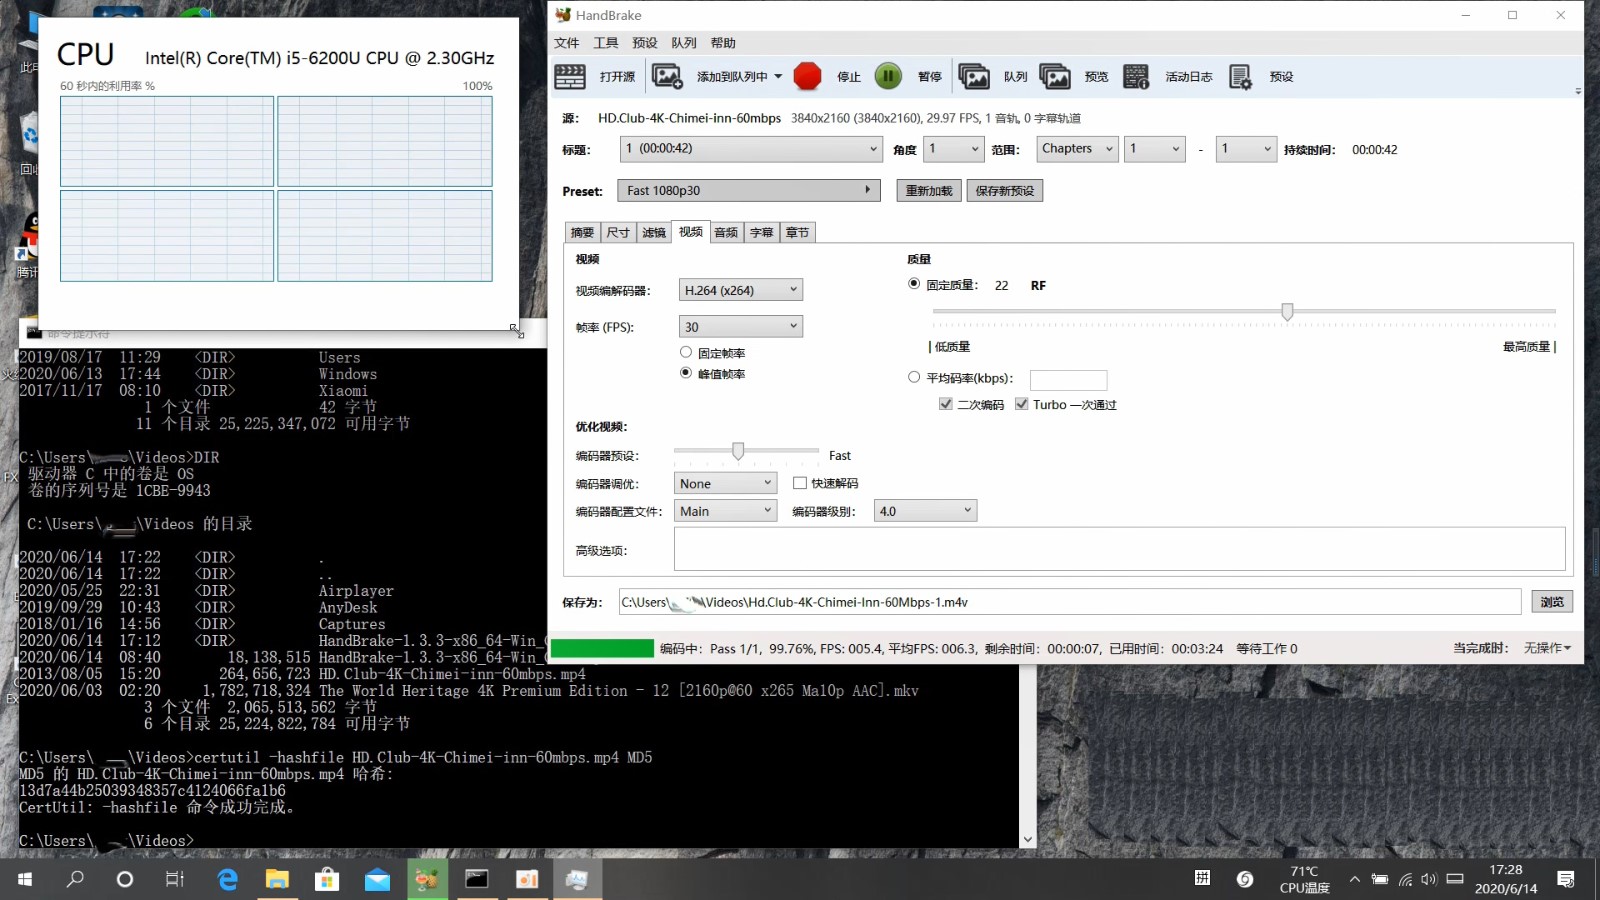Click the encoder preset slider handle
This screenshot has width=1600, height=900.
pos(738,452)
